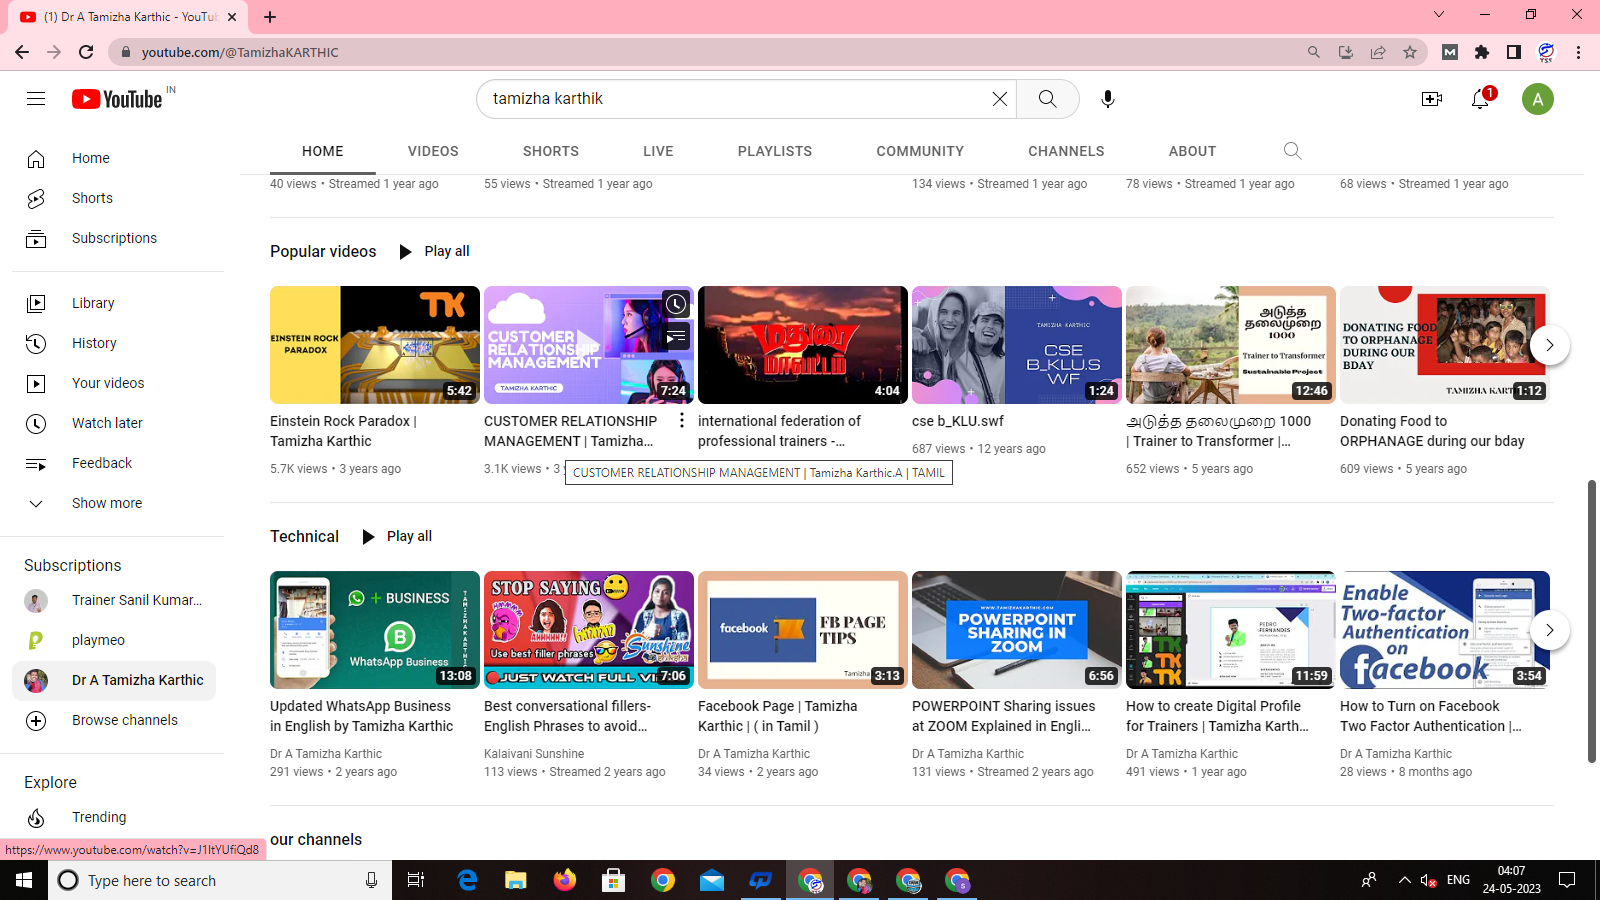The height and width of the screenshot is (900, 1600).
Task: Clear the search box text with X
Action: click(x=999, y=99)
